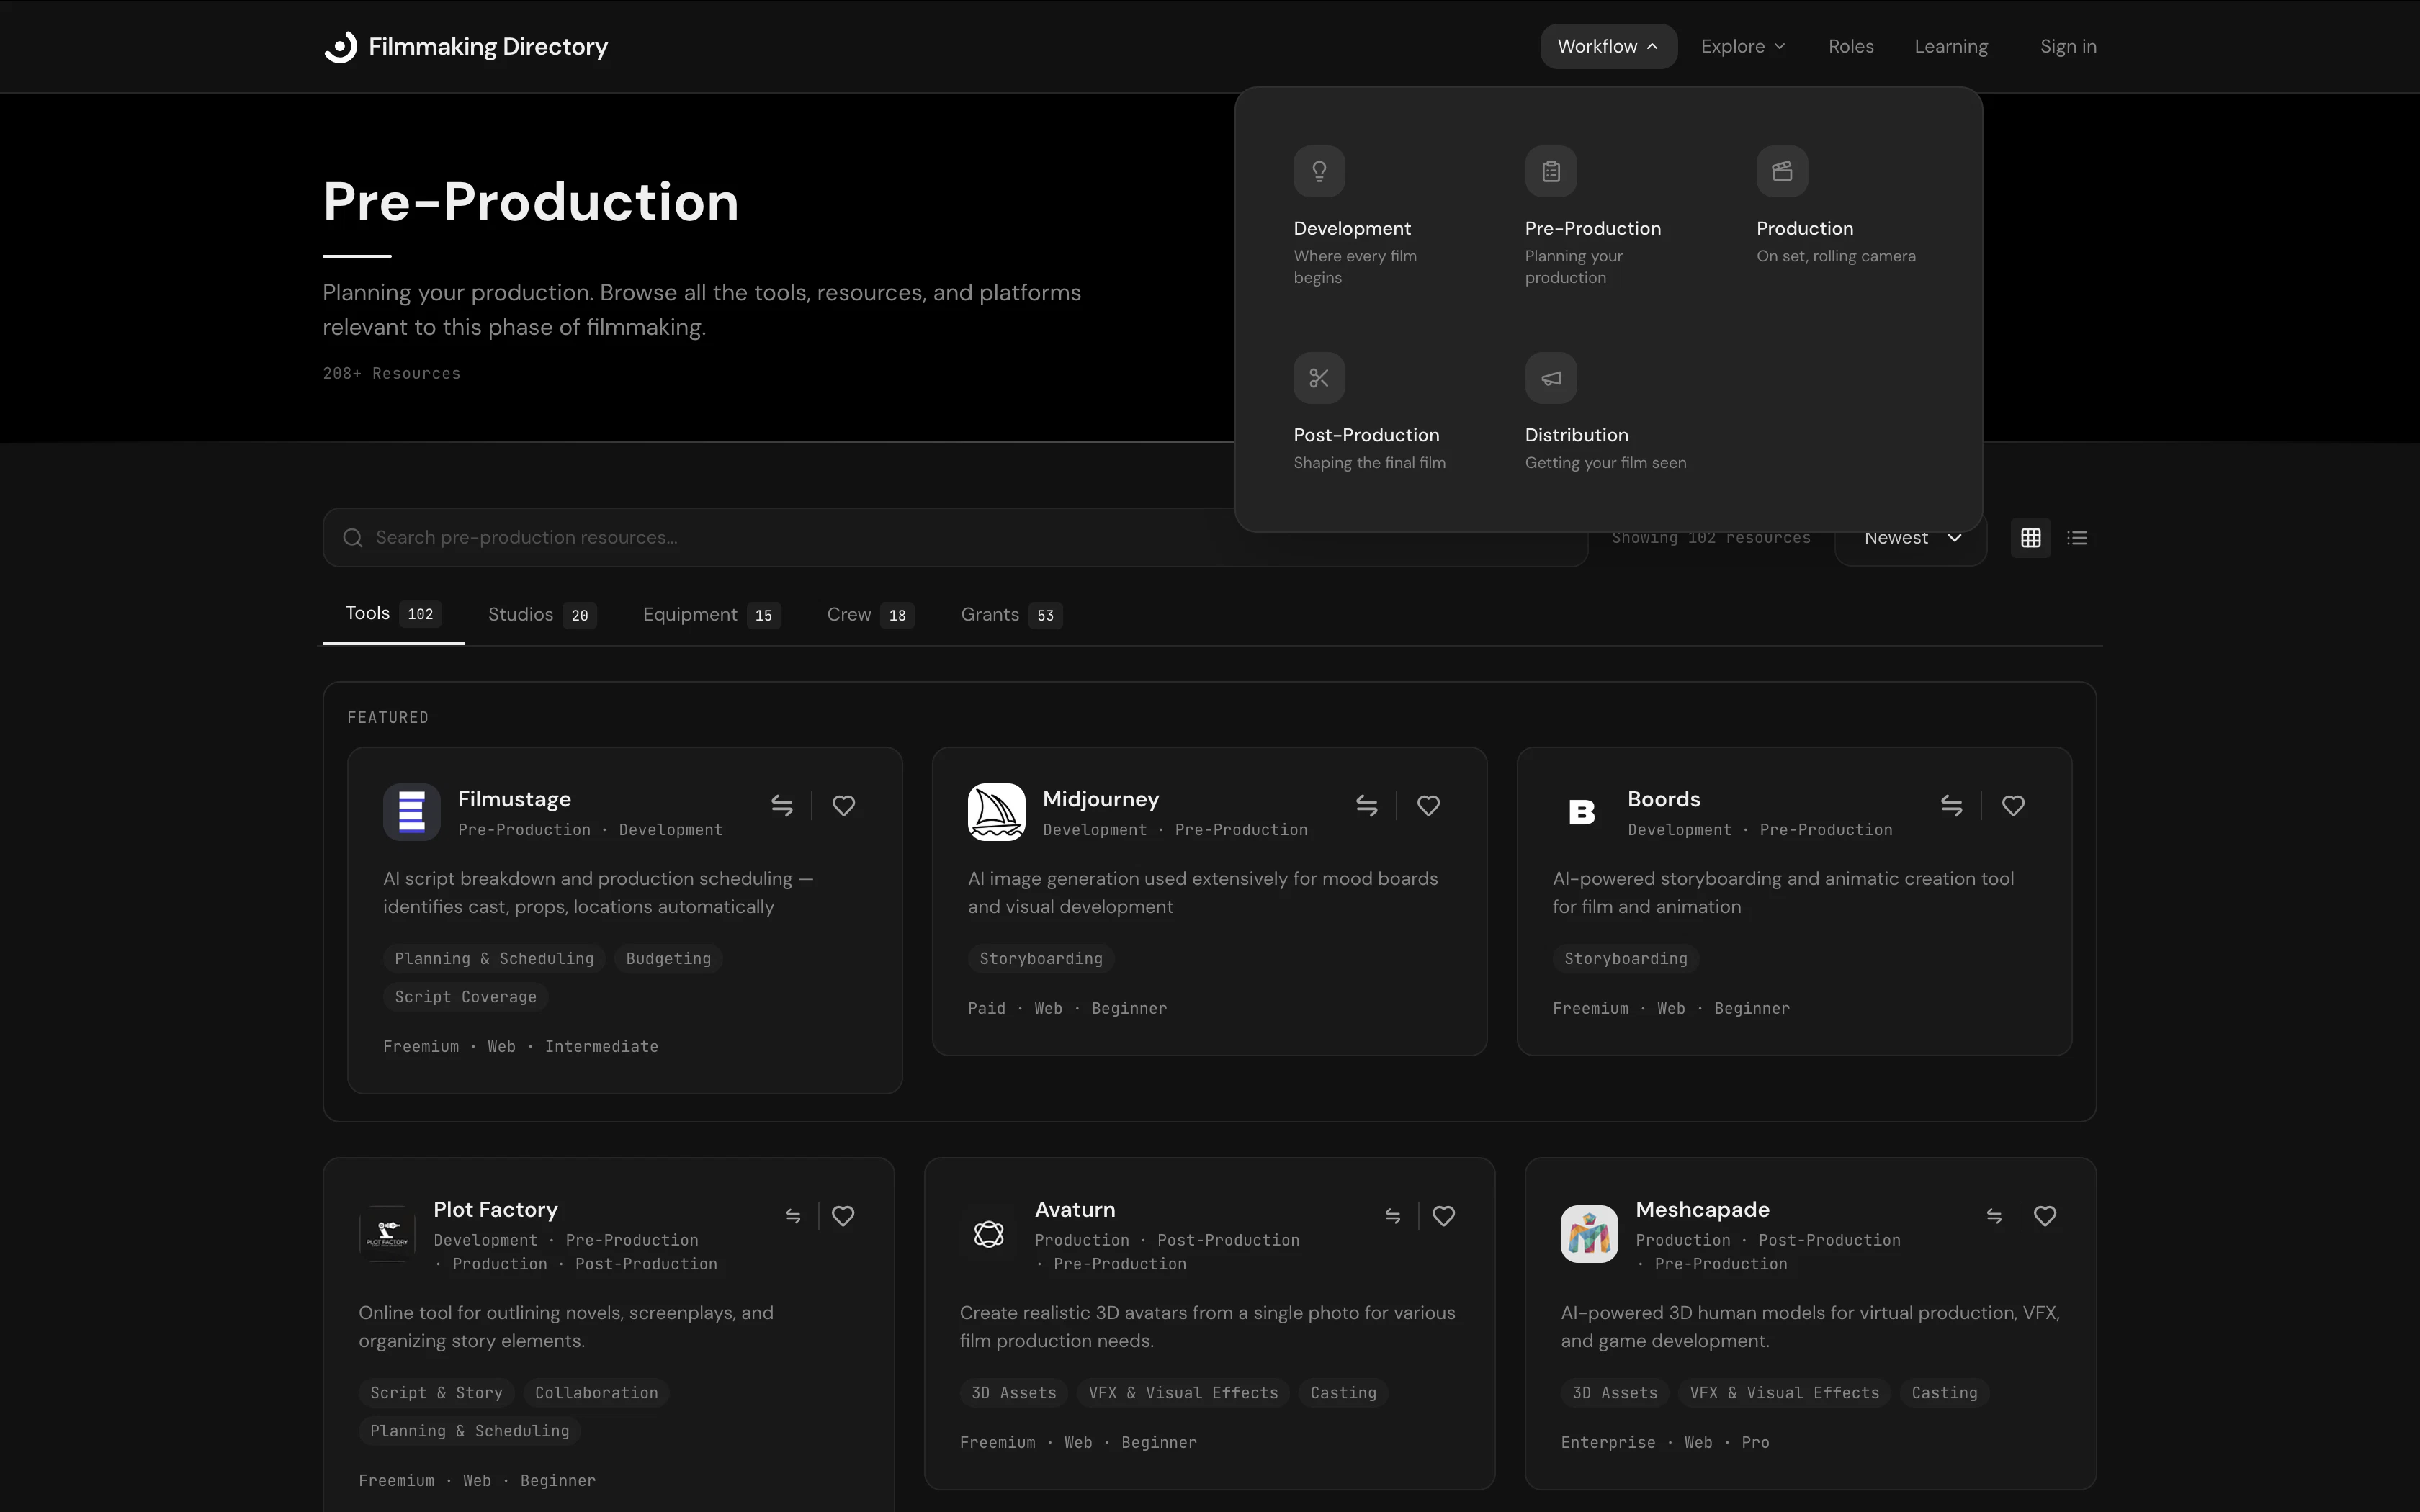
Task: Expand the Explore navigation dropdown
Action: [x=1742, y=47]
